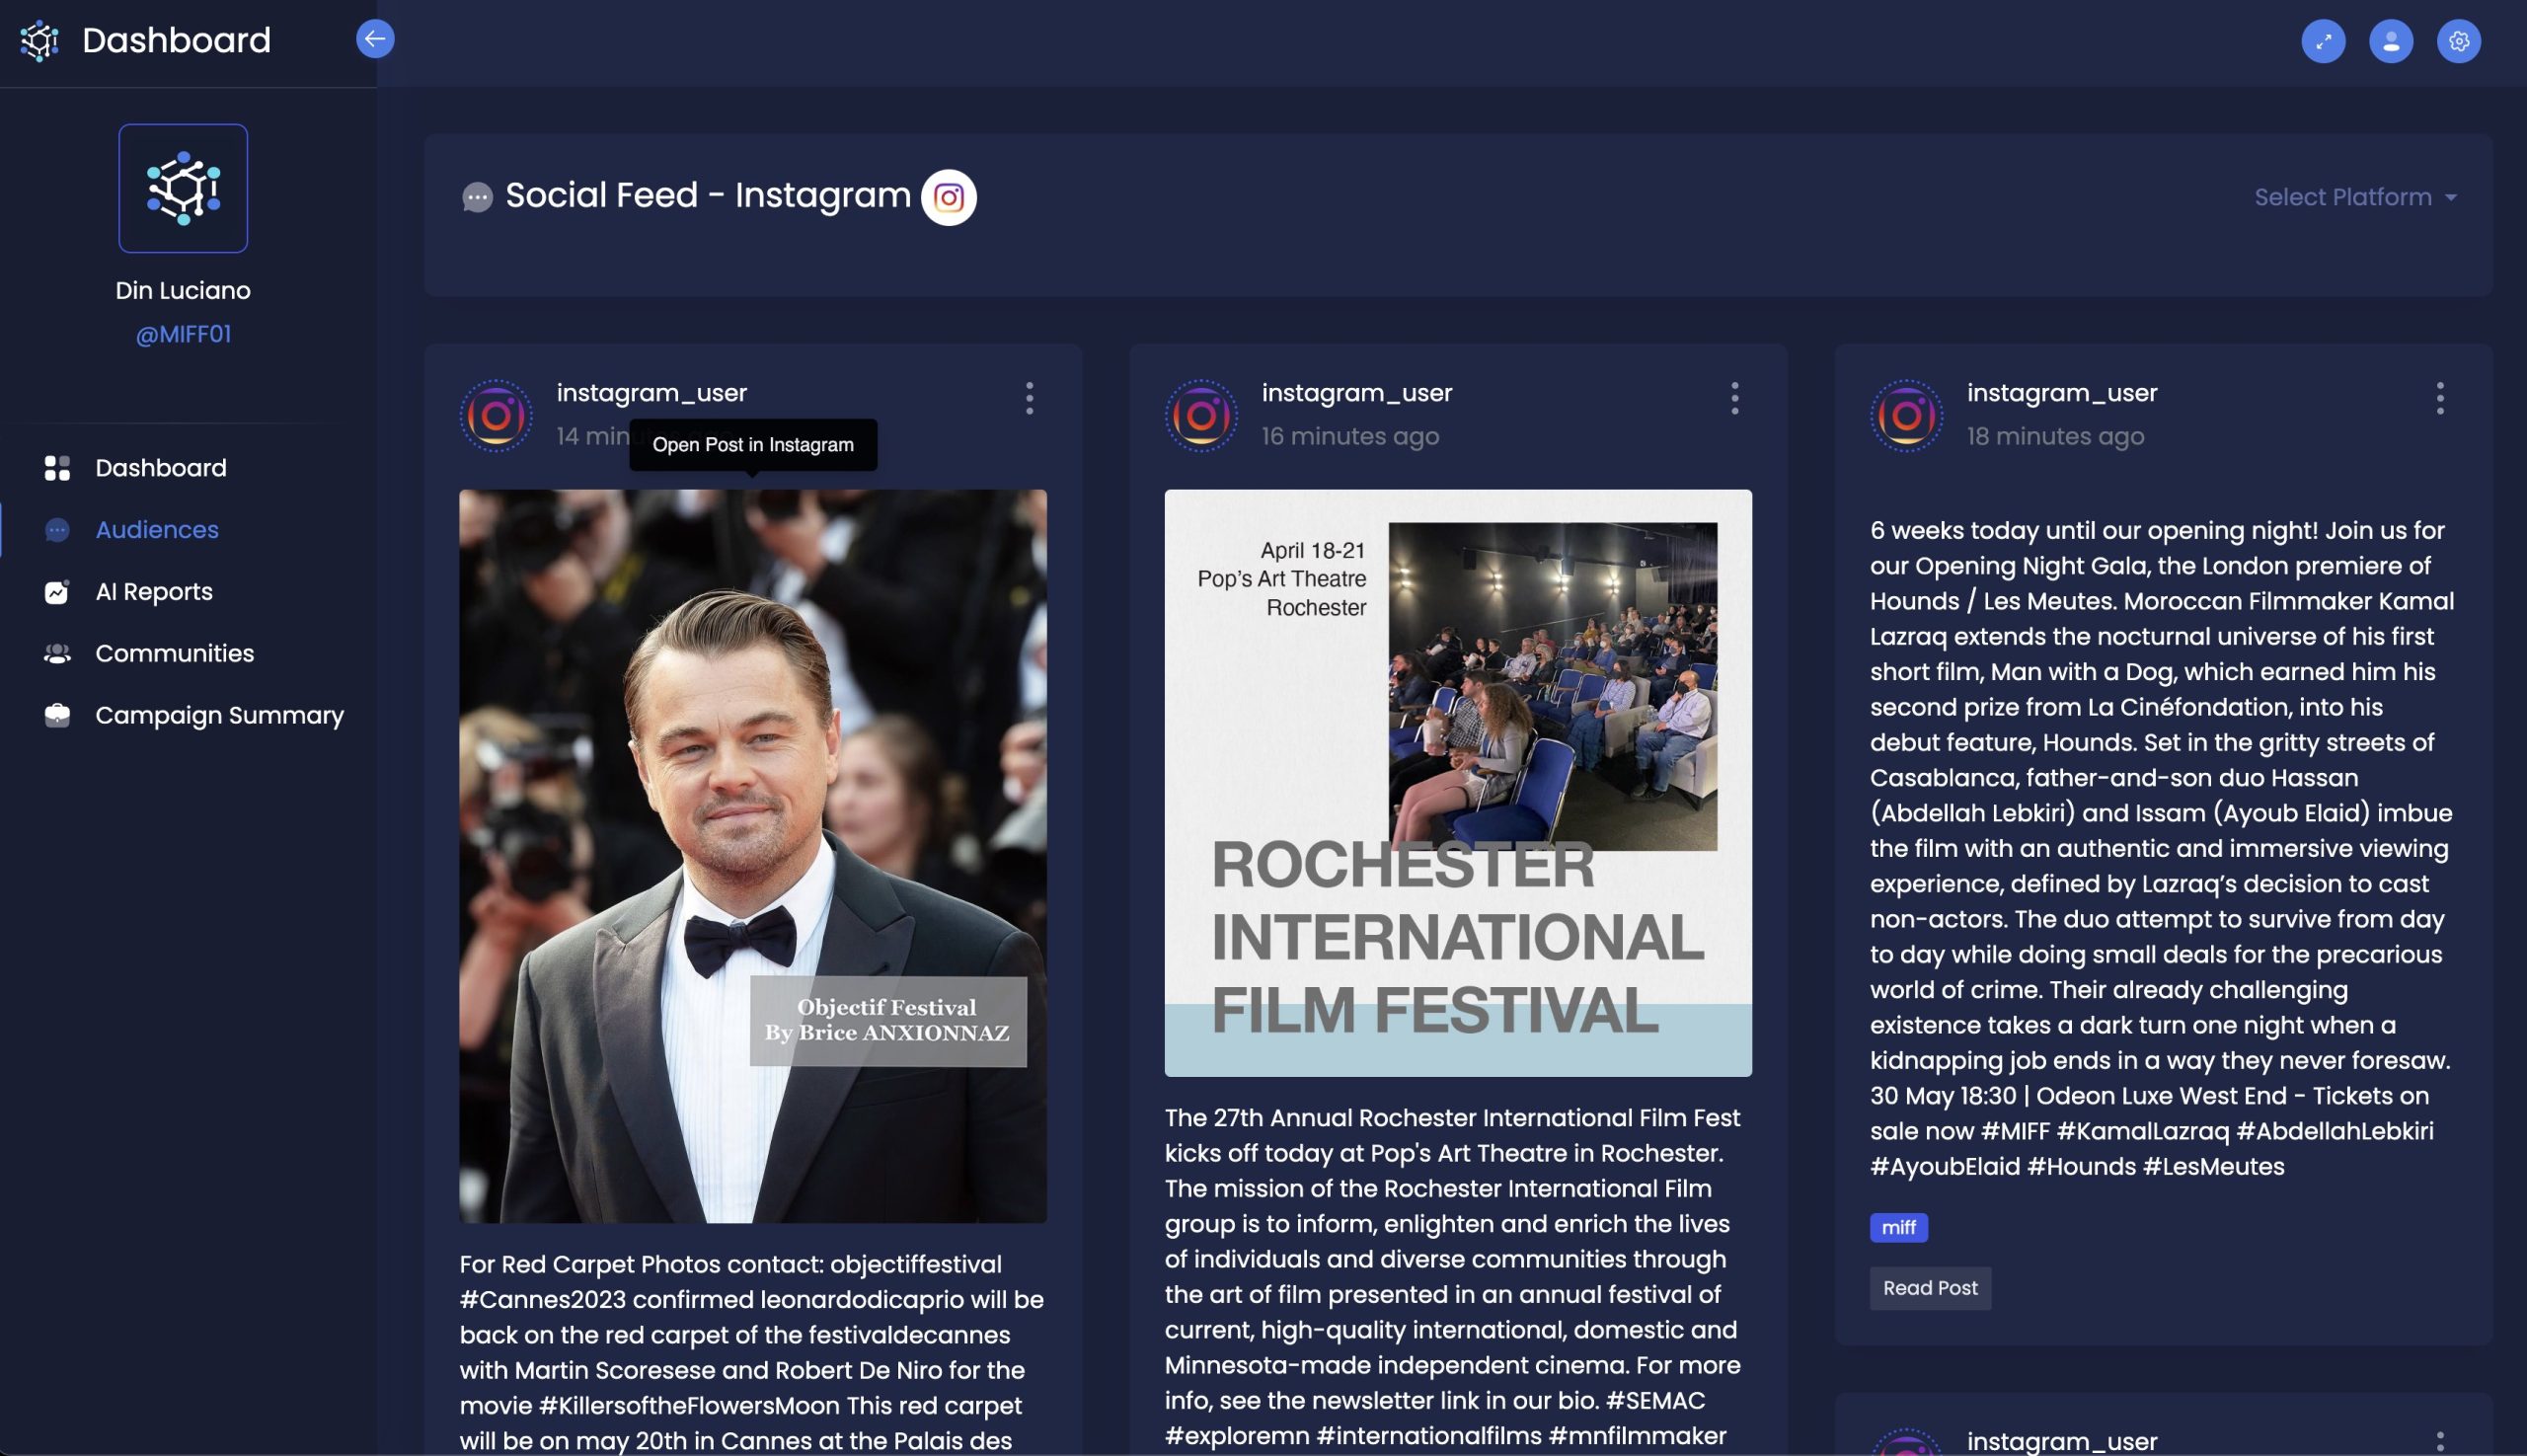Click the Communities people icon
The width and height of the screenshot is (2527, 1456).
pyautogui.click(x=57, y=654)
